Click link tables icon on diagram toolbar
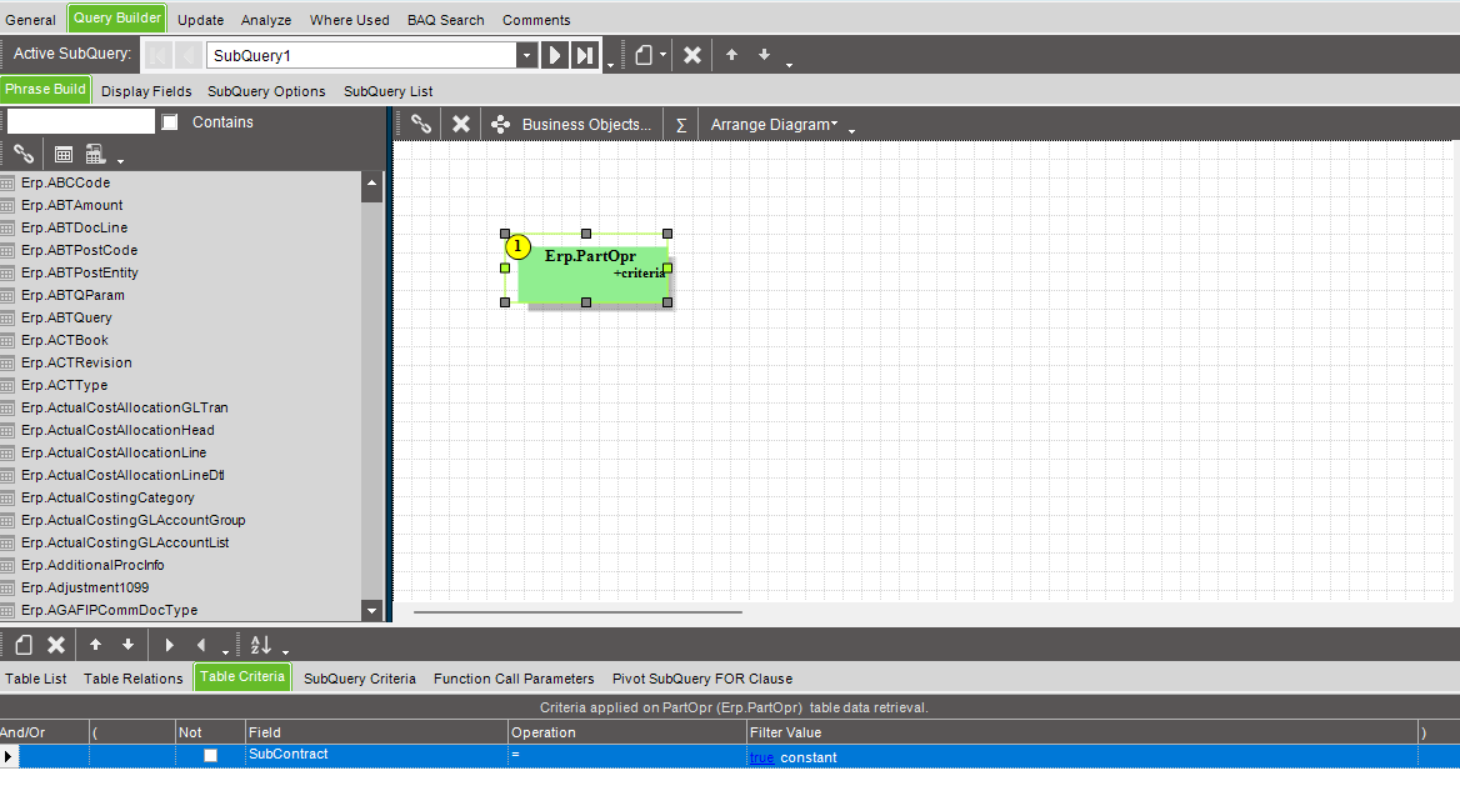Viewport: 1460px width, 808px height. point(422,124)
